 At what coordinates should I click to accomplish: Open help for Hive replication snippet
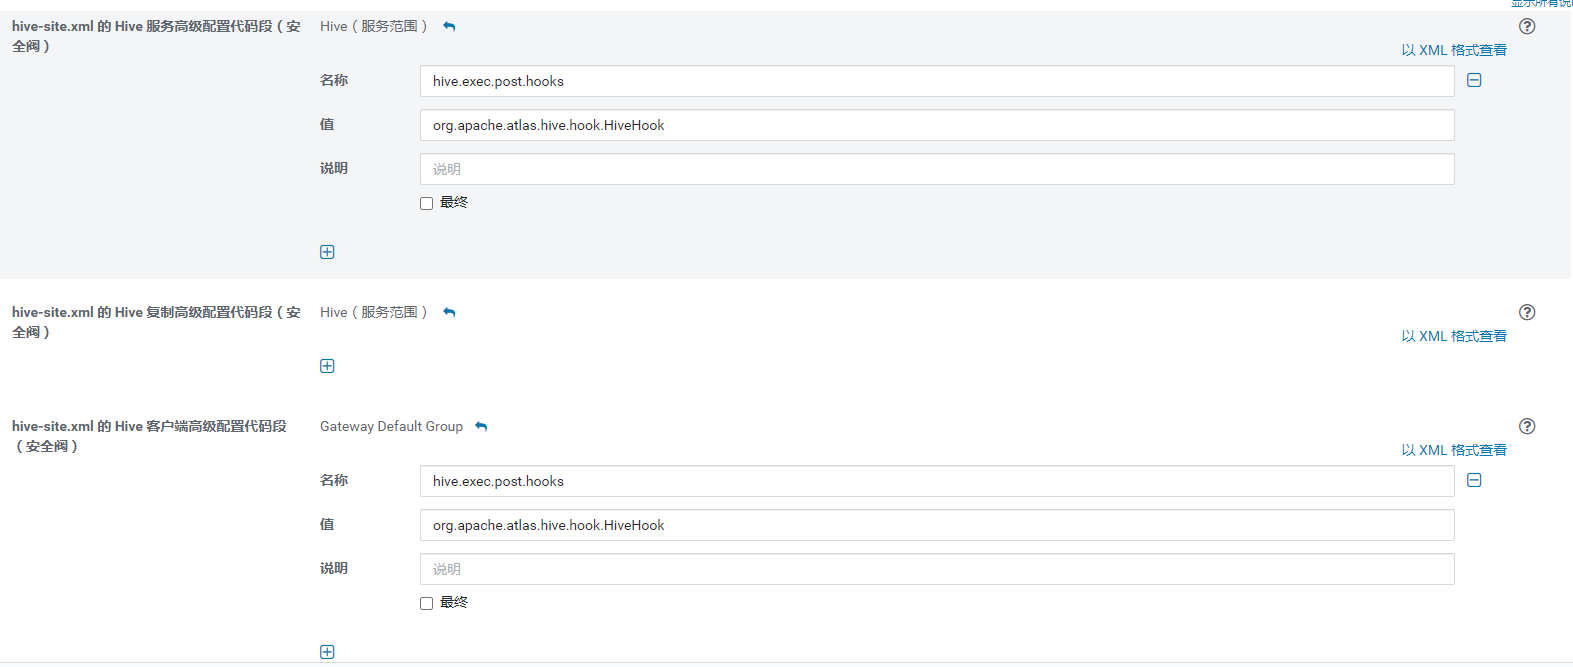tap(1527, 312)
